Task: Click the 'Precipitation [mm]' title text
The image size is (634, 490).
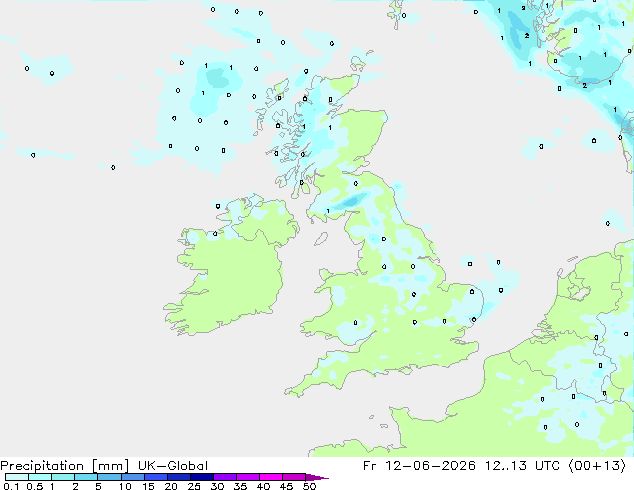Action: (x=65, y=466)
